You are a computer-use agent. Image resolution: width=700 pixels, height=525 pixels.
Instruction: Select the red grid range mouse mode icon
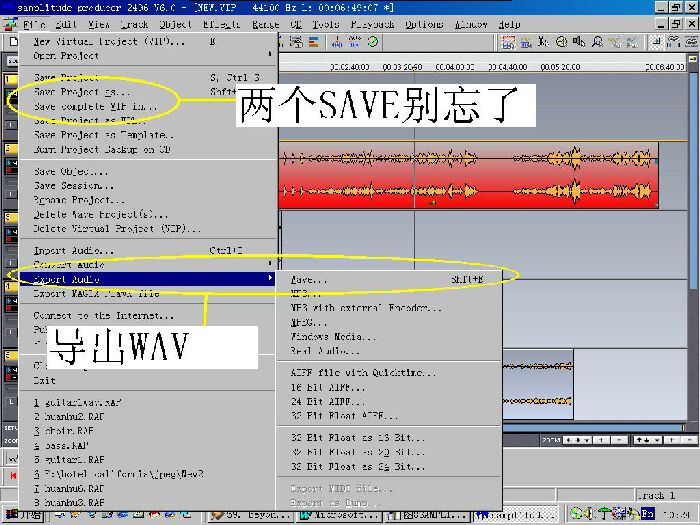508,42
